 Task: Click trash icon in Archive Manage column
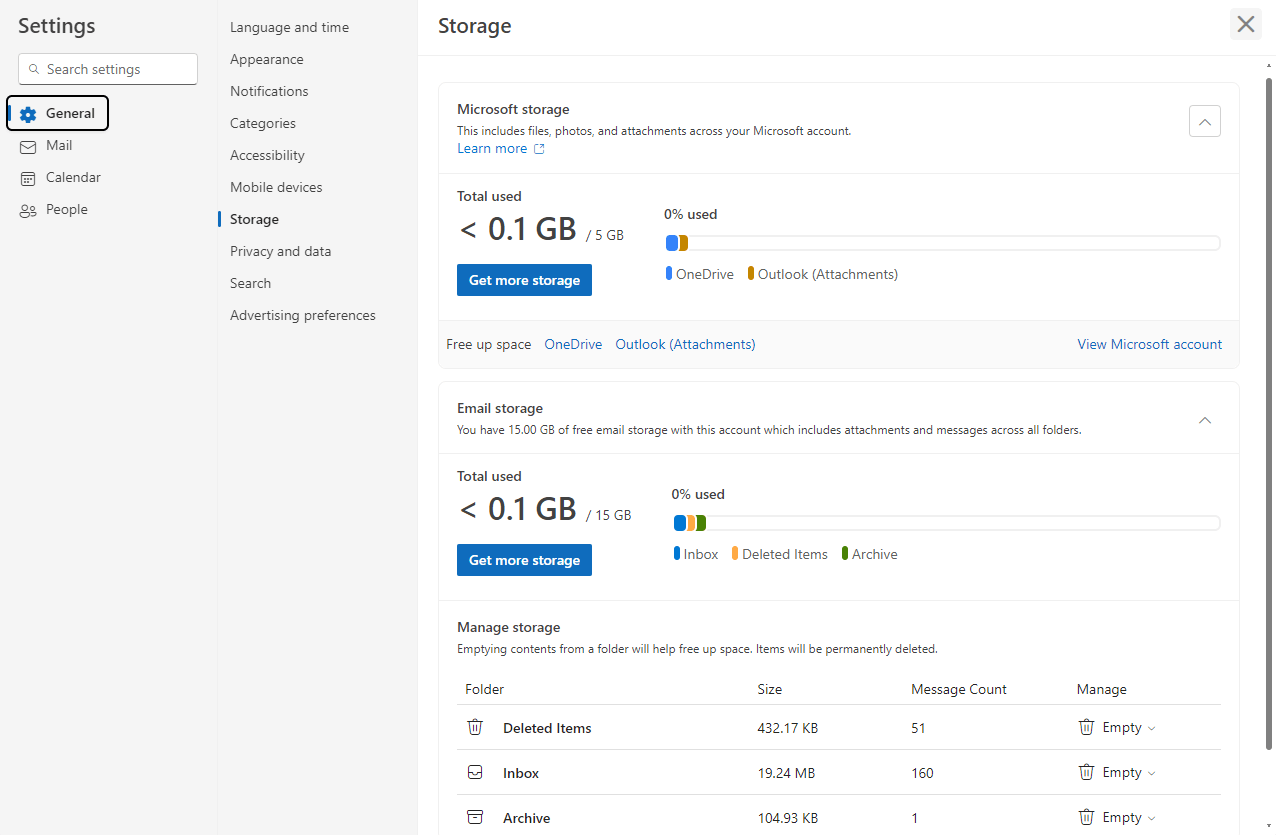pos(1086,817)
